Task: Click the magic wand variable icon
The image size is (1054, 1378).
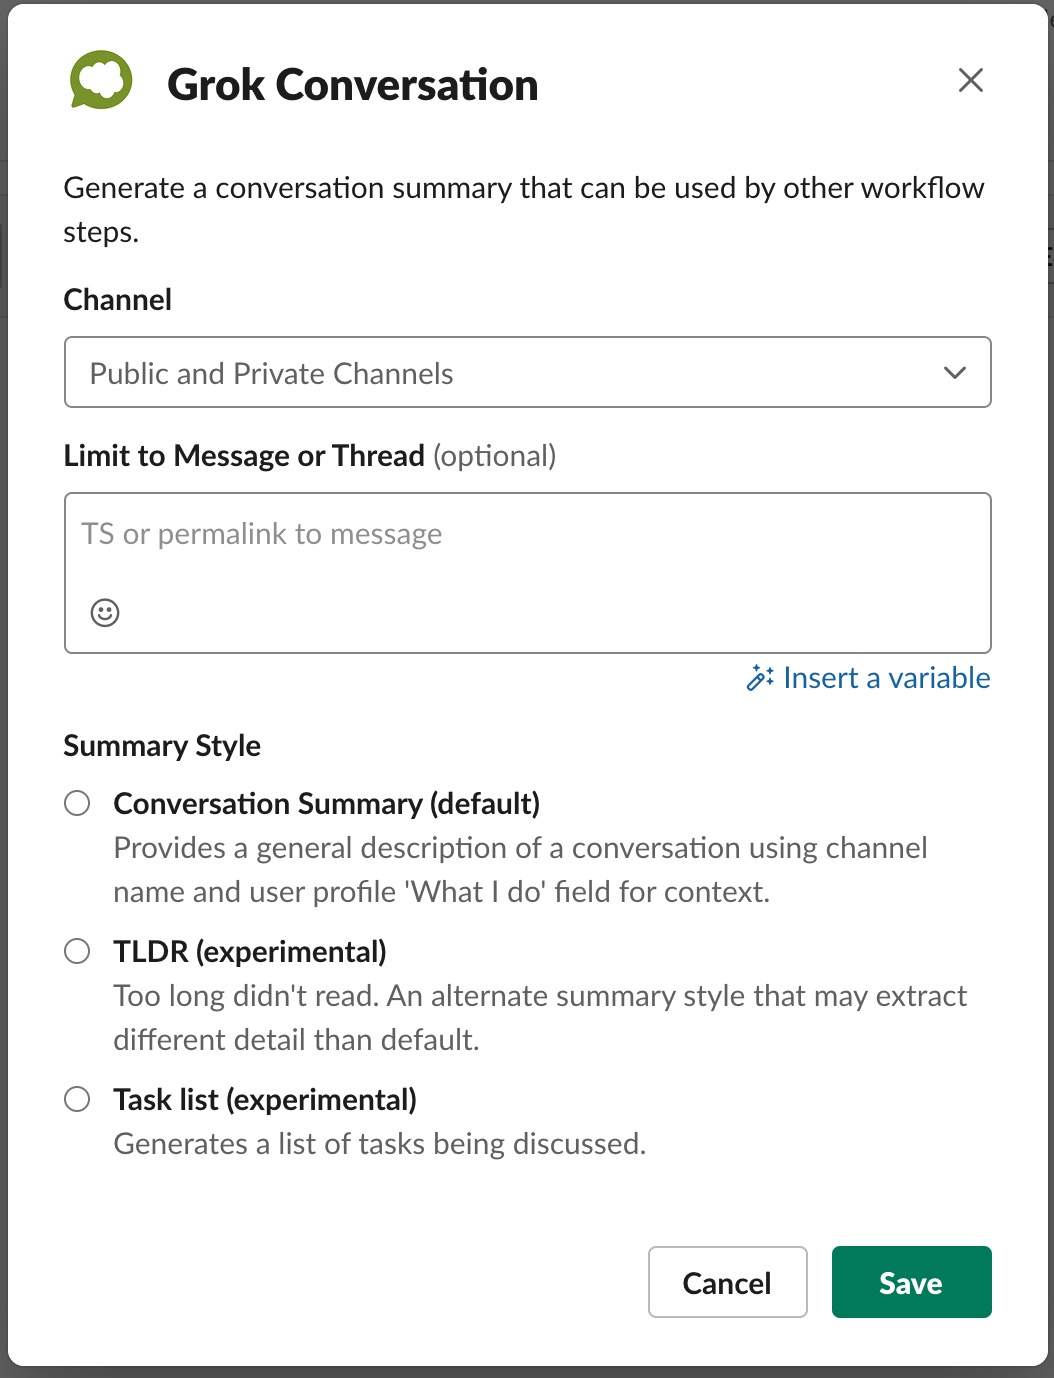Action: [760, 678]
